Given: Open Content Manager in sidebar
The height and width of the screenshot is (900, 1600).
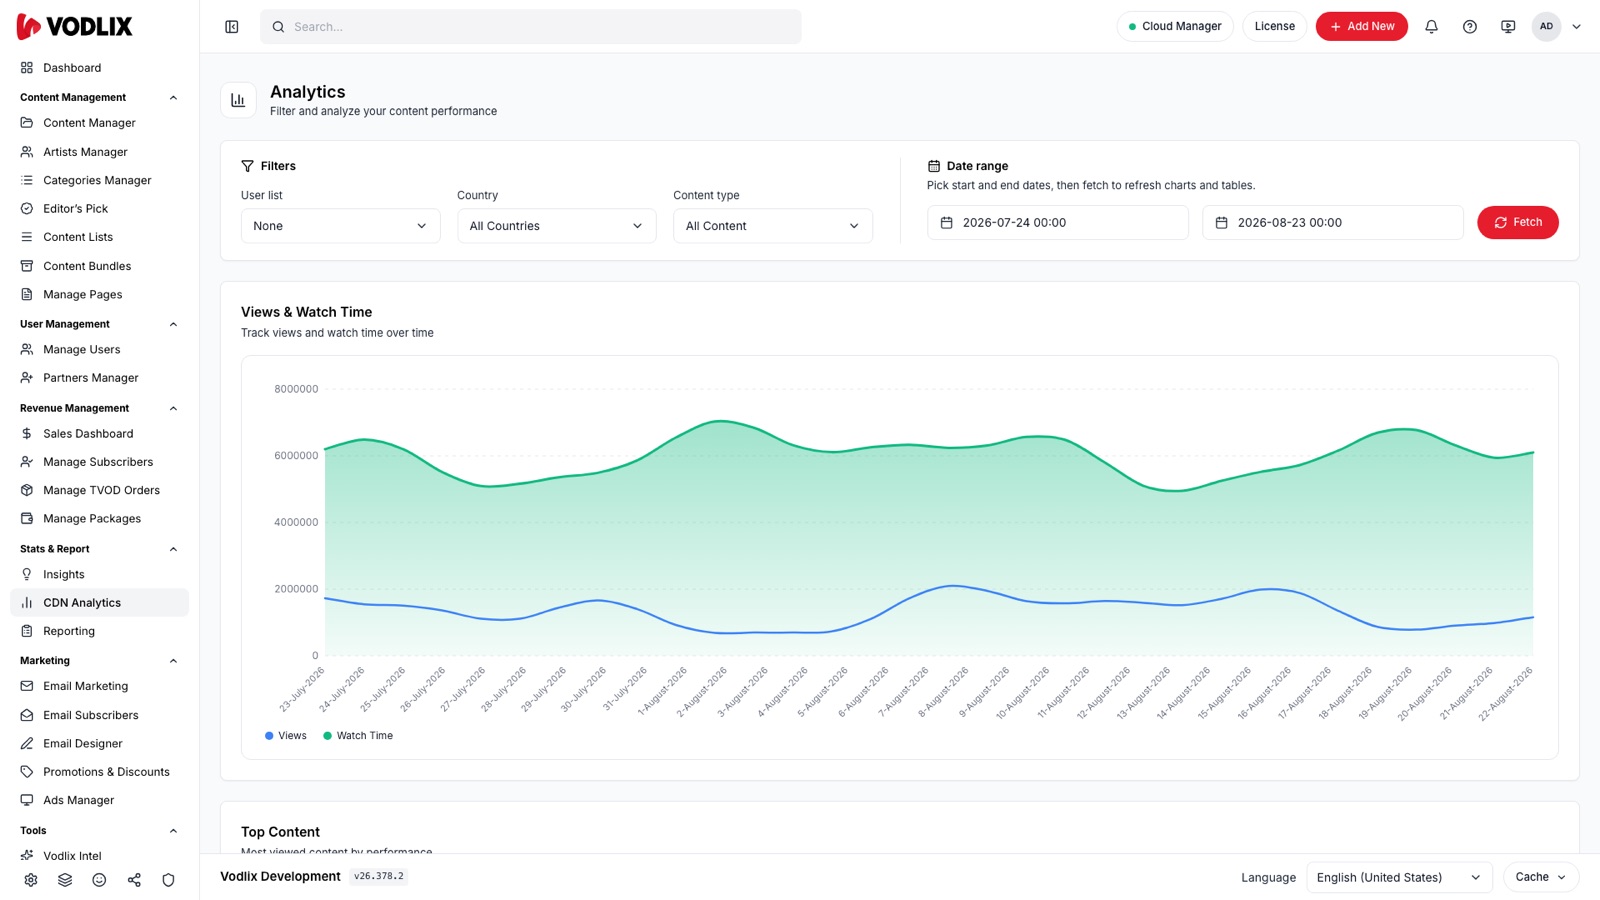Looking at the screenshot, I should click(x=99, y=123).
